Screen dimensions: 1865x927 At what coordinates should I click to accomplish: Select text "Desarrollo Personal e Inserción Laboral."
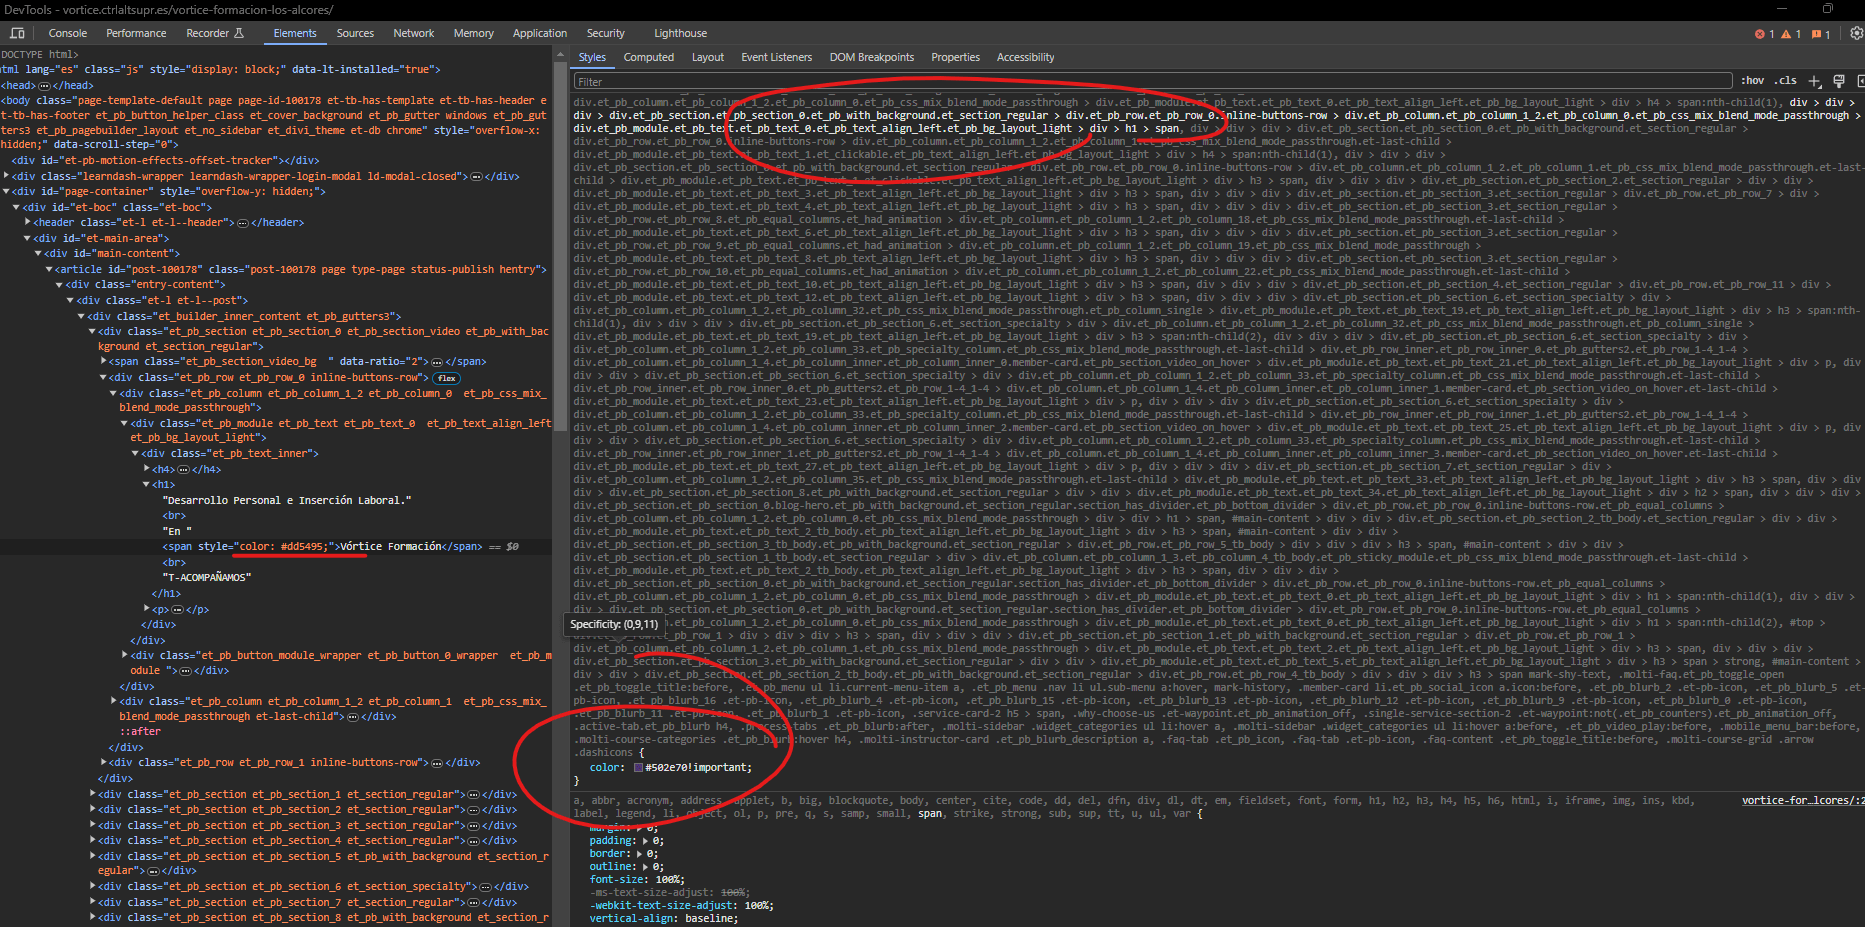288,500
